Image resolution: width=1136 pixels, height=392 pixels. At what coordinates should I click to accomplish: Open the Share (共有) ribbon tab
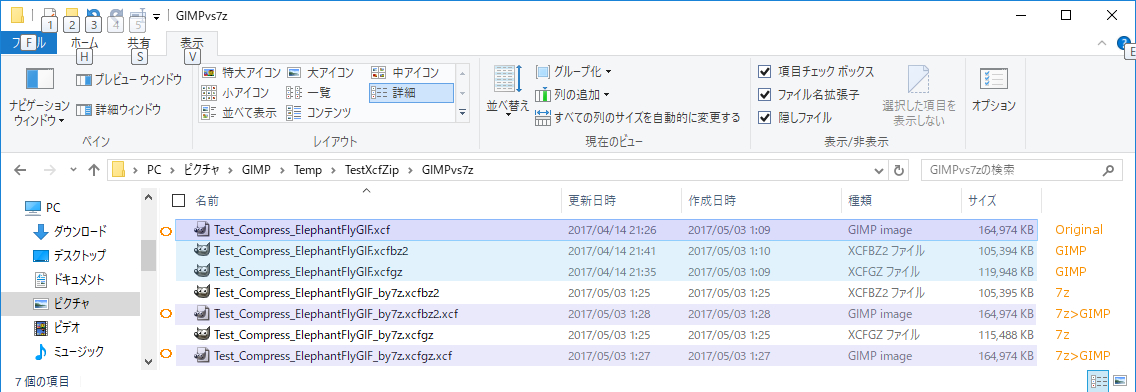coord(138,43)
